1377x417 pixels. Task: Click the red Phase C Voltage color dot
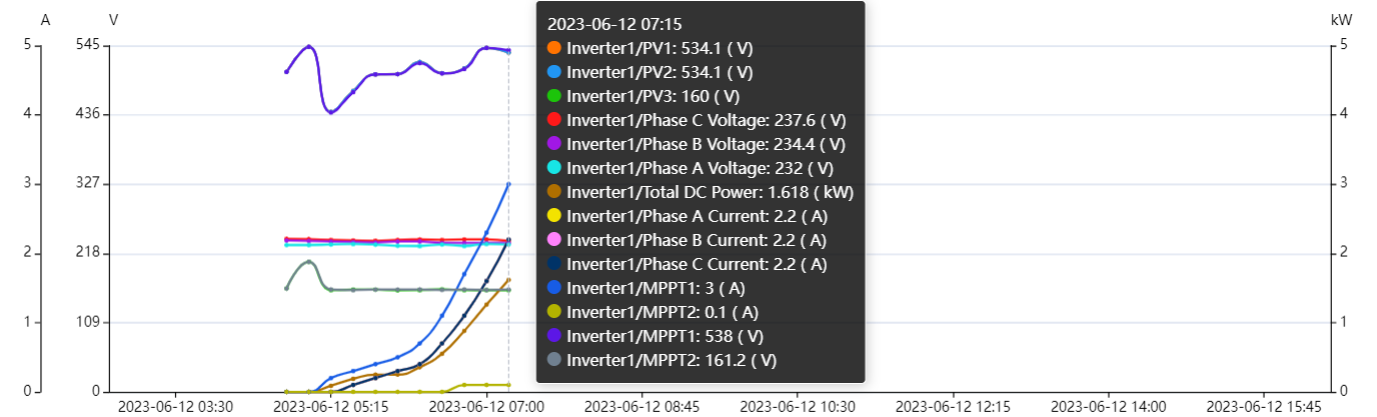click(x=554, y=120)
